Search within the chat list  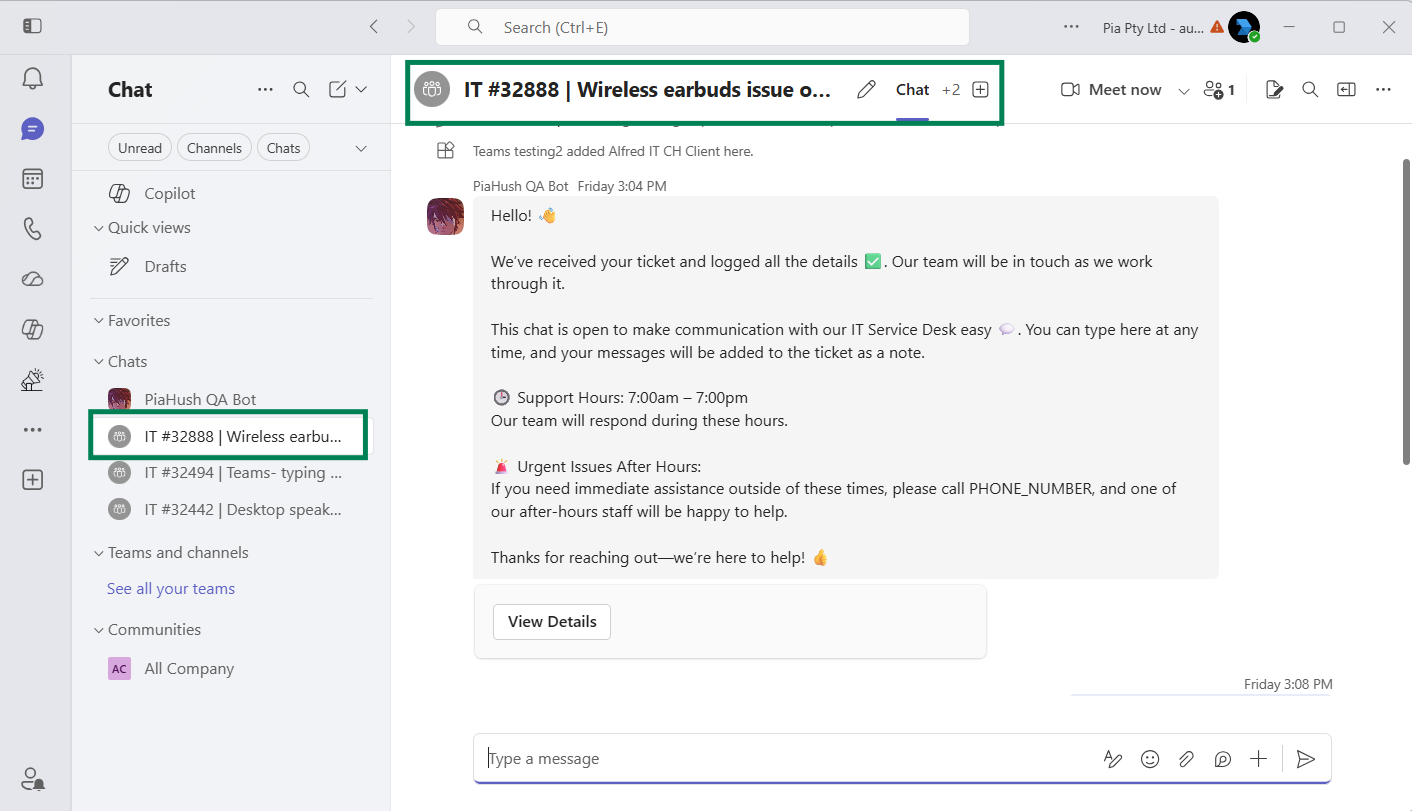[x=301, y=89]
